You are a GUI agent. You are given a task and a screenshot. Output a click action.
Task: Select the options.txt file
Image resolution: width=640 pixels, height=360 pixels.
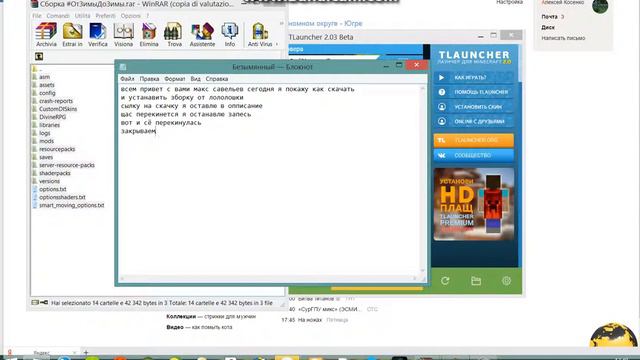click(53, 189)
